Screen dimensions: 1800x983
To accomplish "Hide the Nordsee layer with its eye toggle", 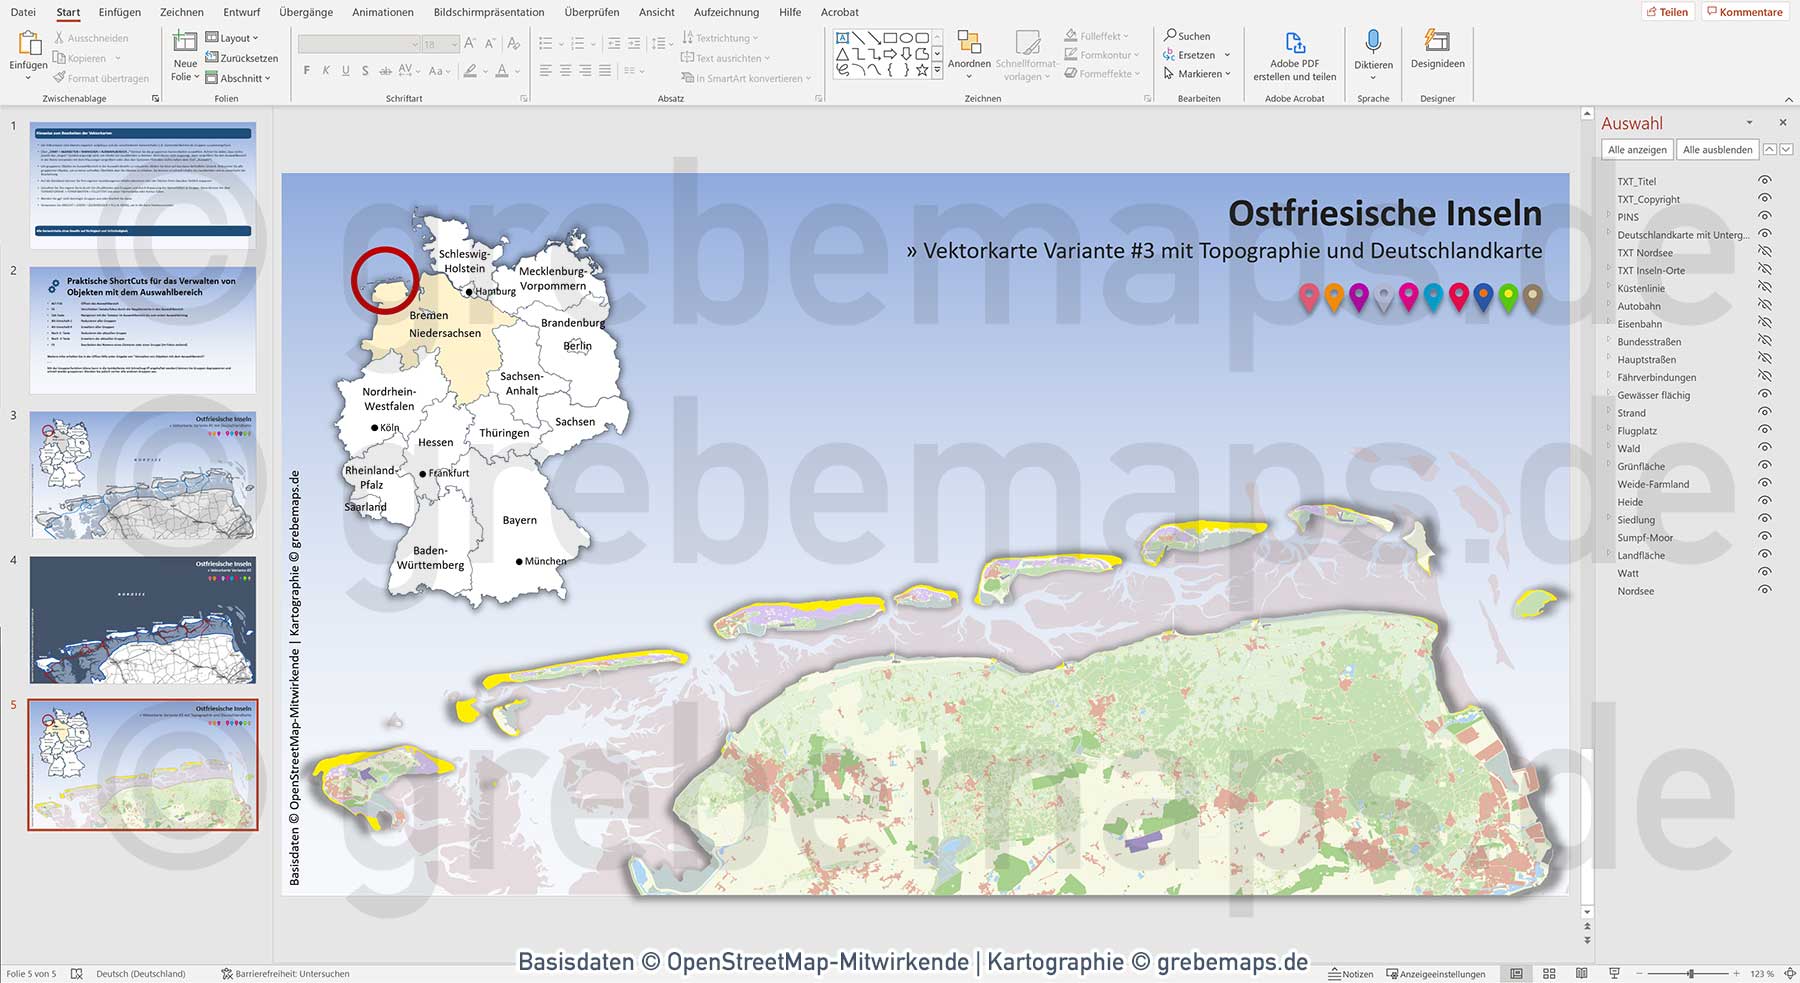I will [1763, 591].
